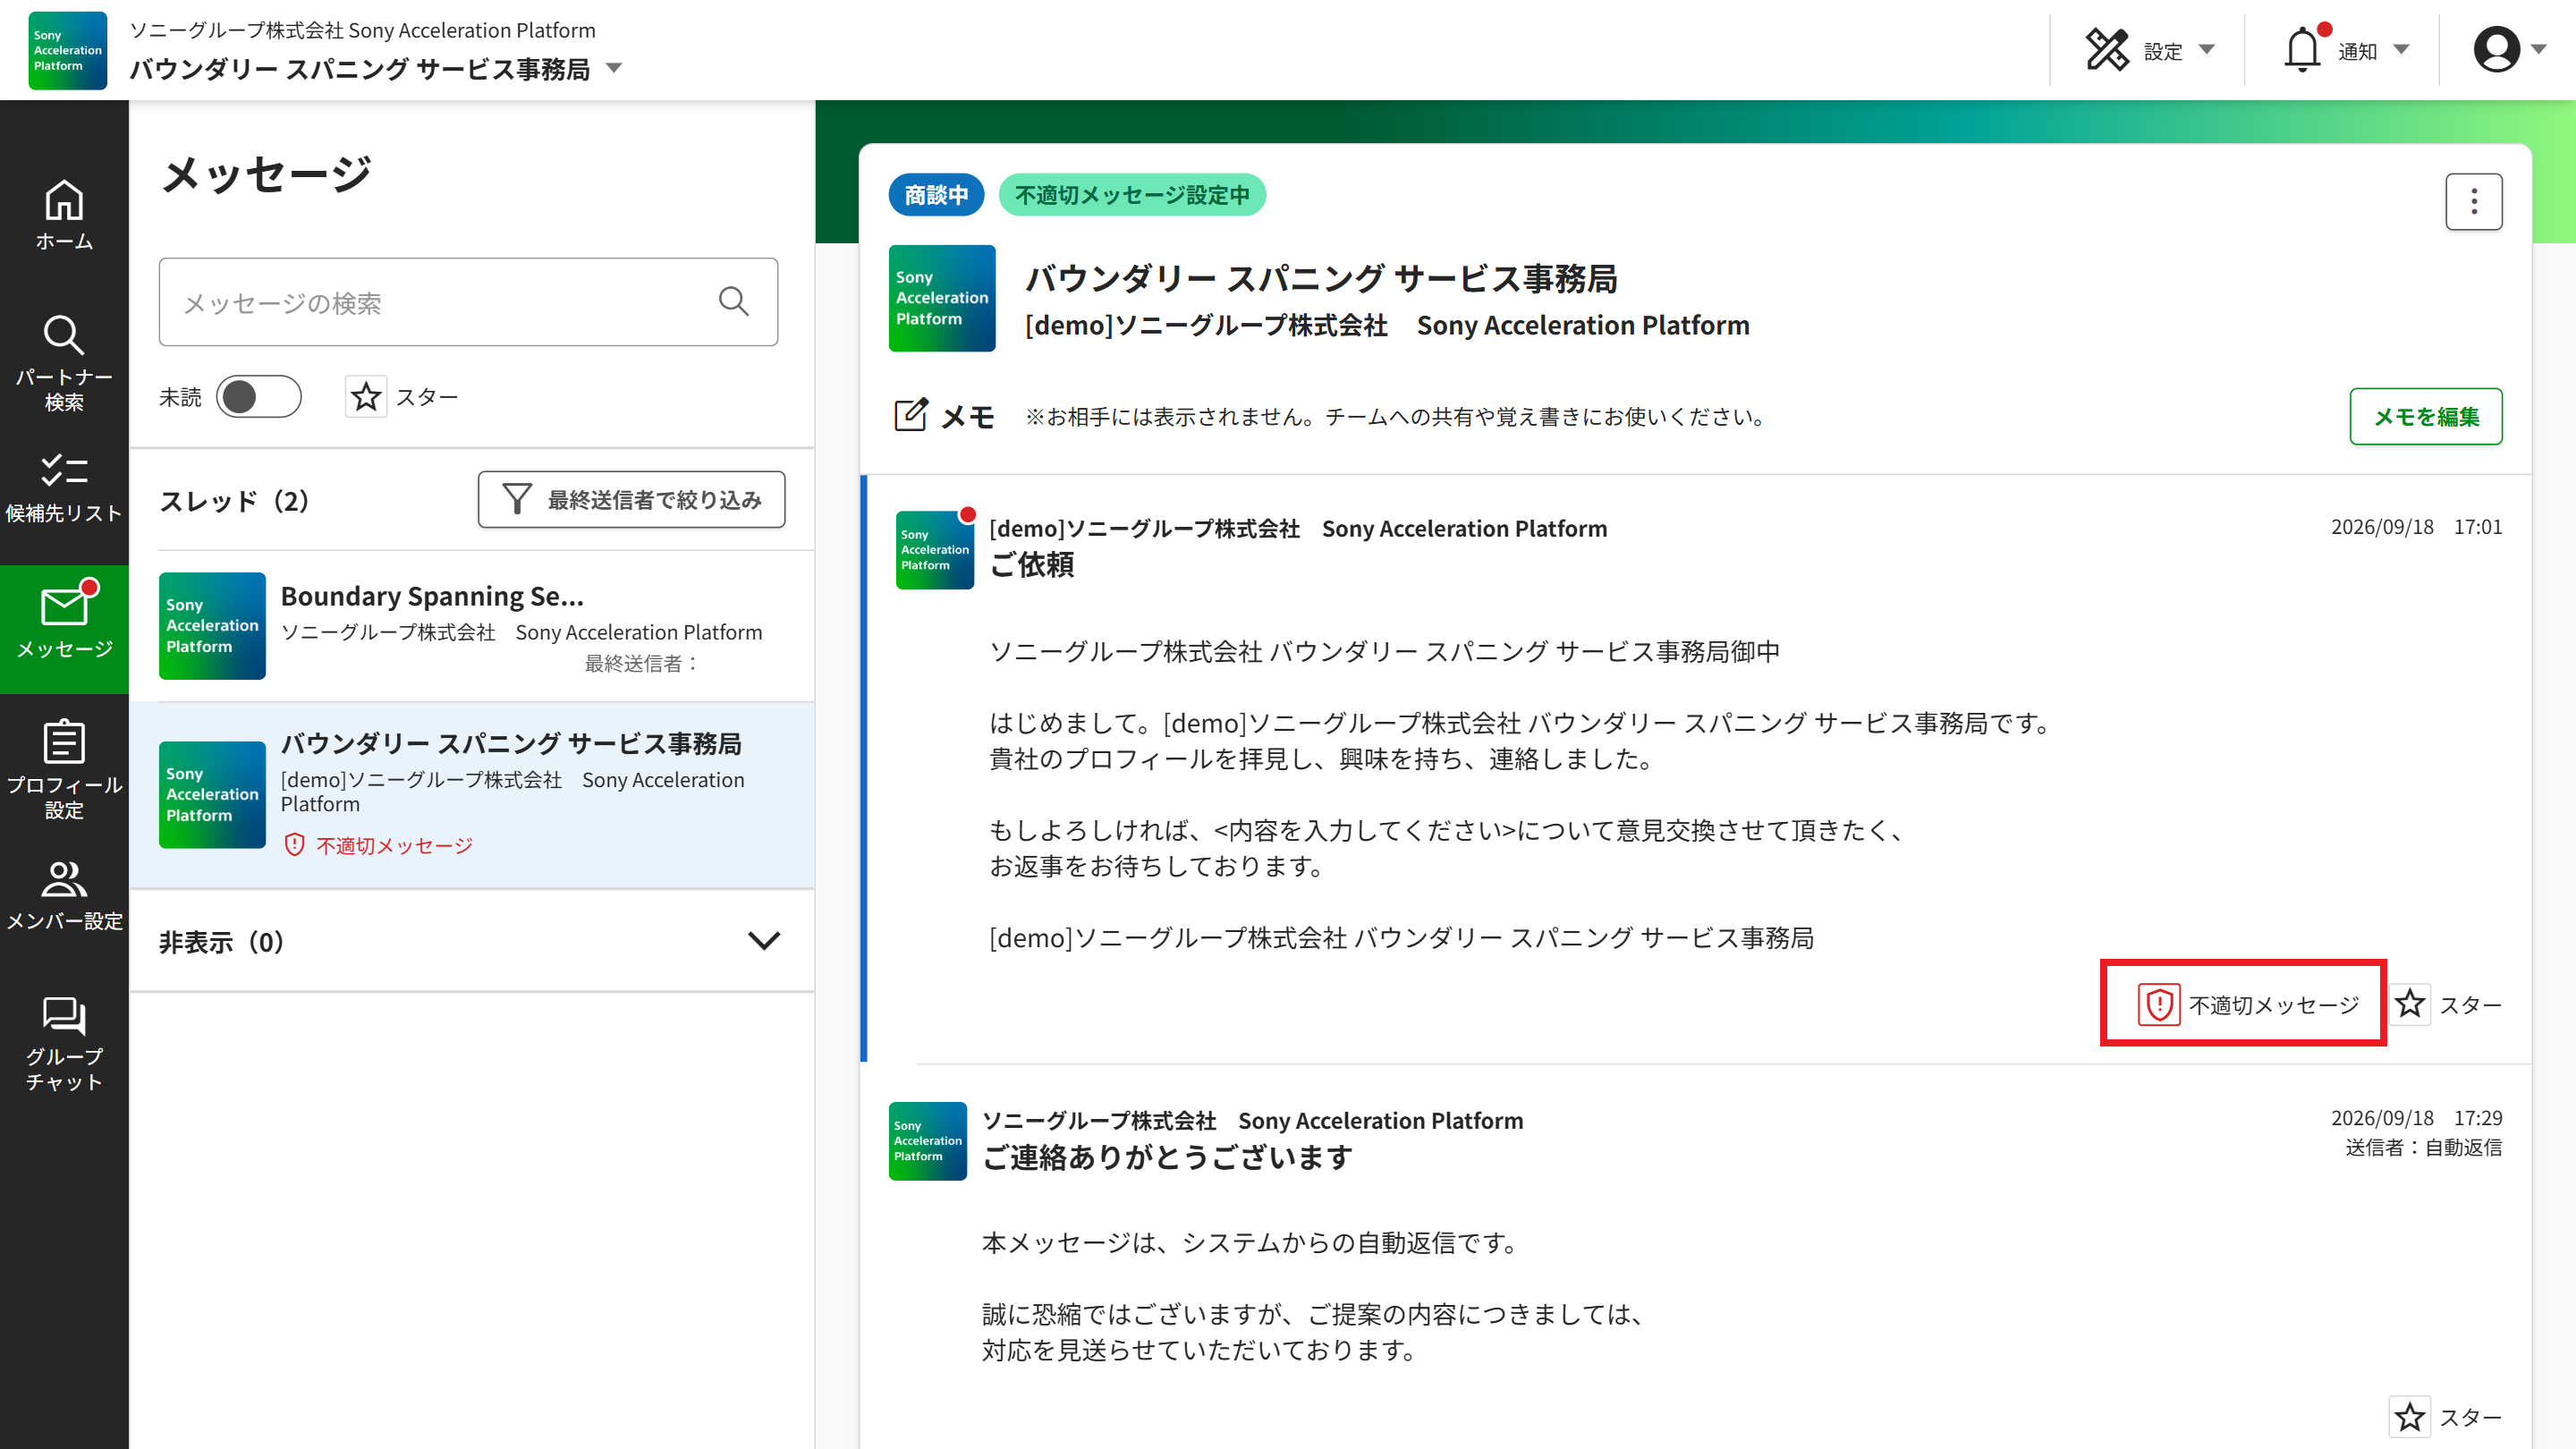Select the Boundary Spanning Se... thread title

432,596
